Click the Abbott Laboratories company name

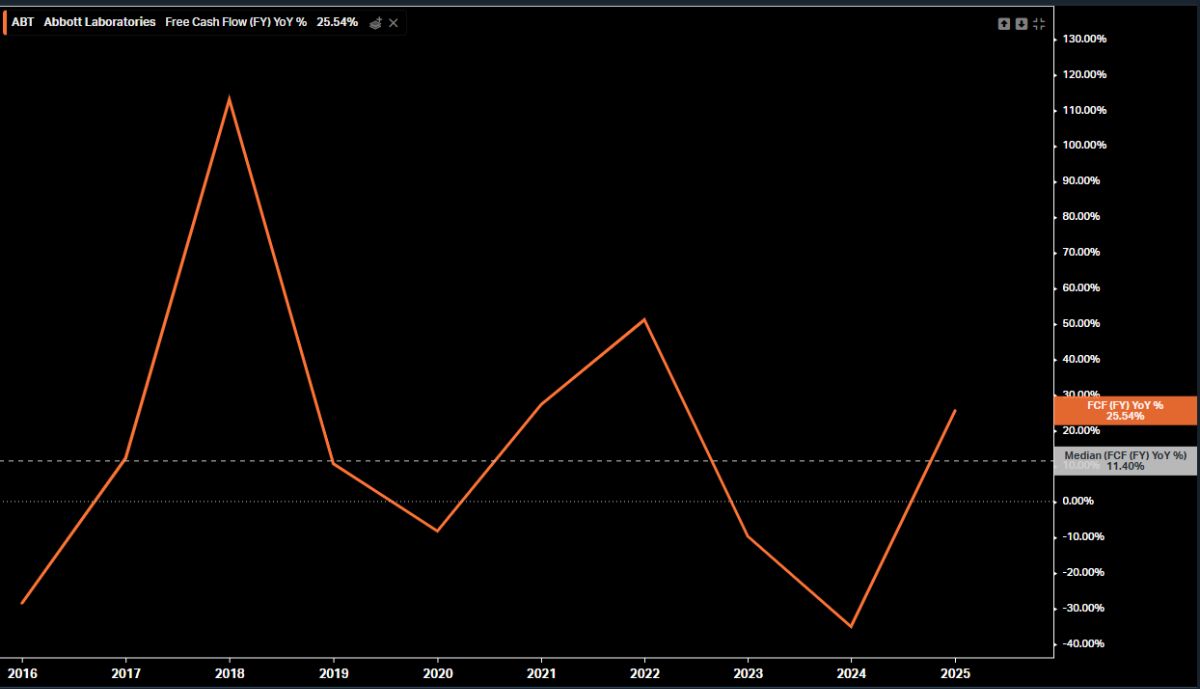point(100,22)
